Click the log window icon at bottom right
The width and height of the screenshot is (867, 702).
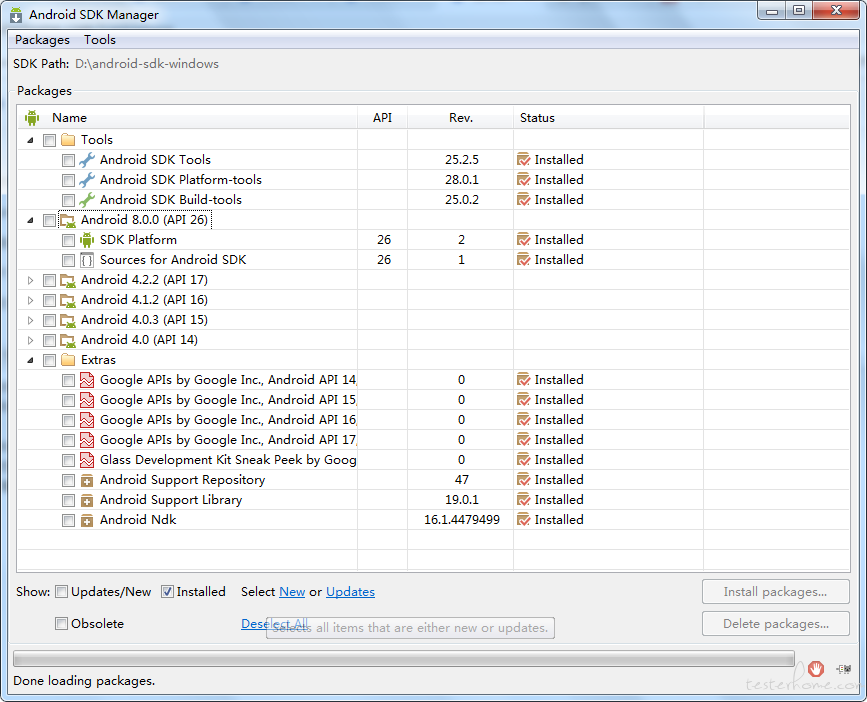tap(843, 669)
